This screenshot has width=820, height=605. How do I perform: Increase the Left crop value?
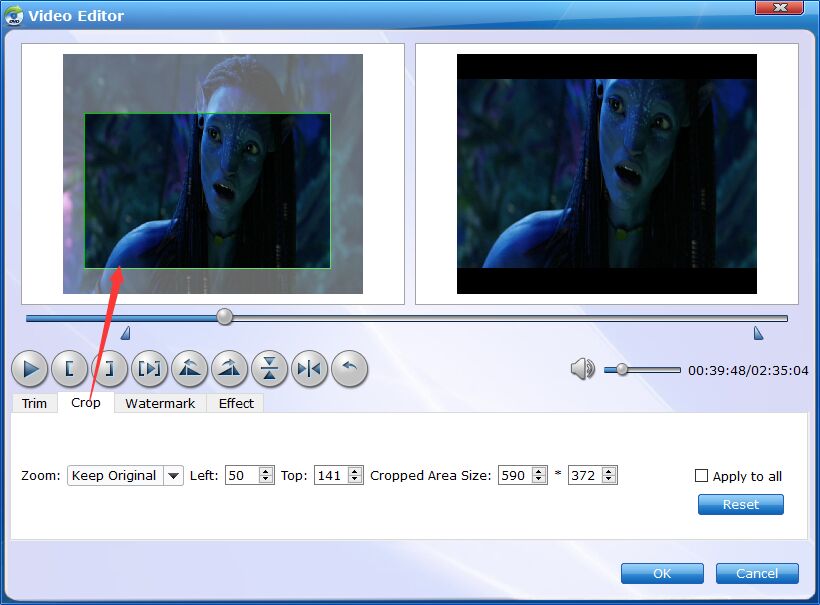coord(266,472)
